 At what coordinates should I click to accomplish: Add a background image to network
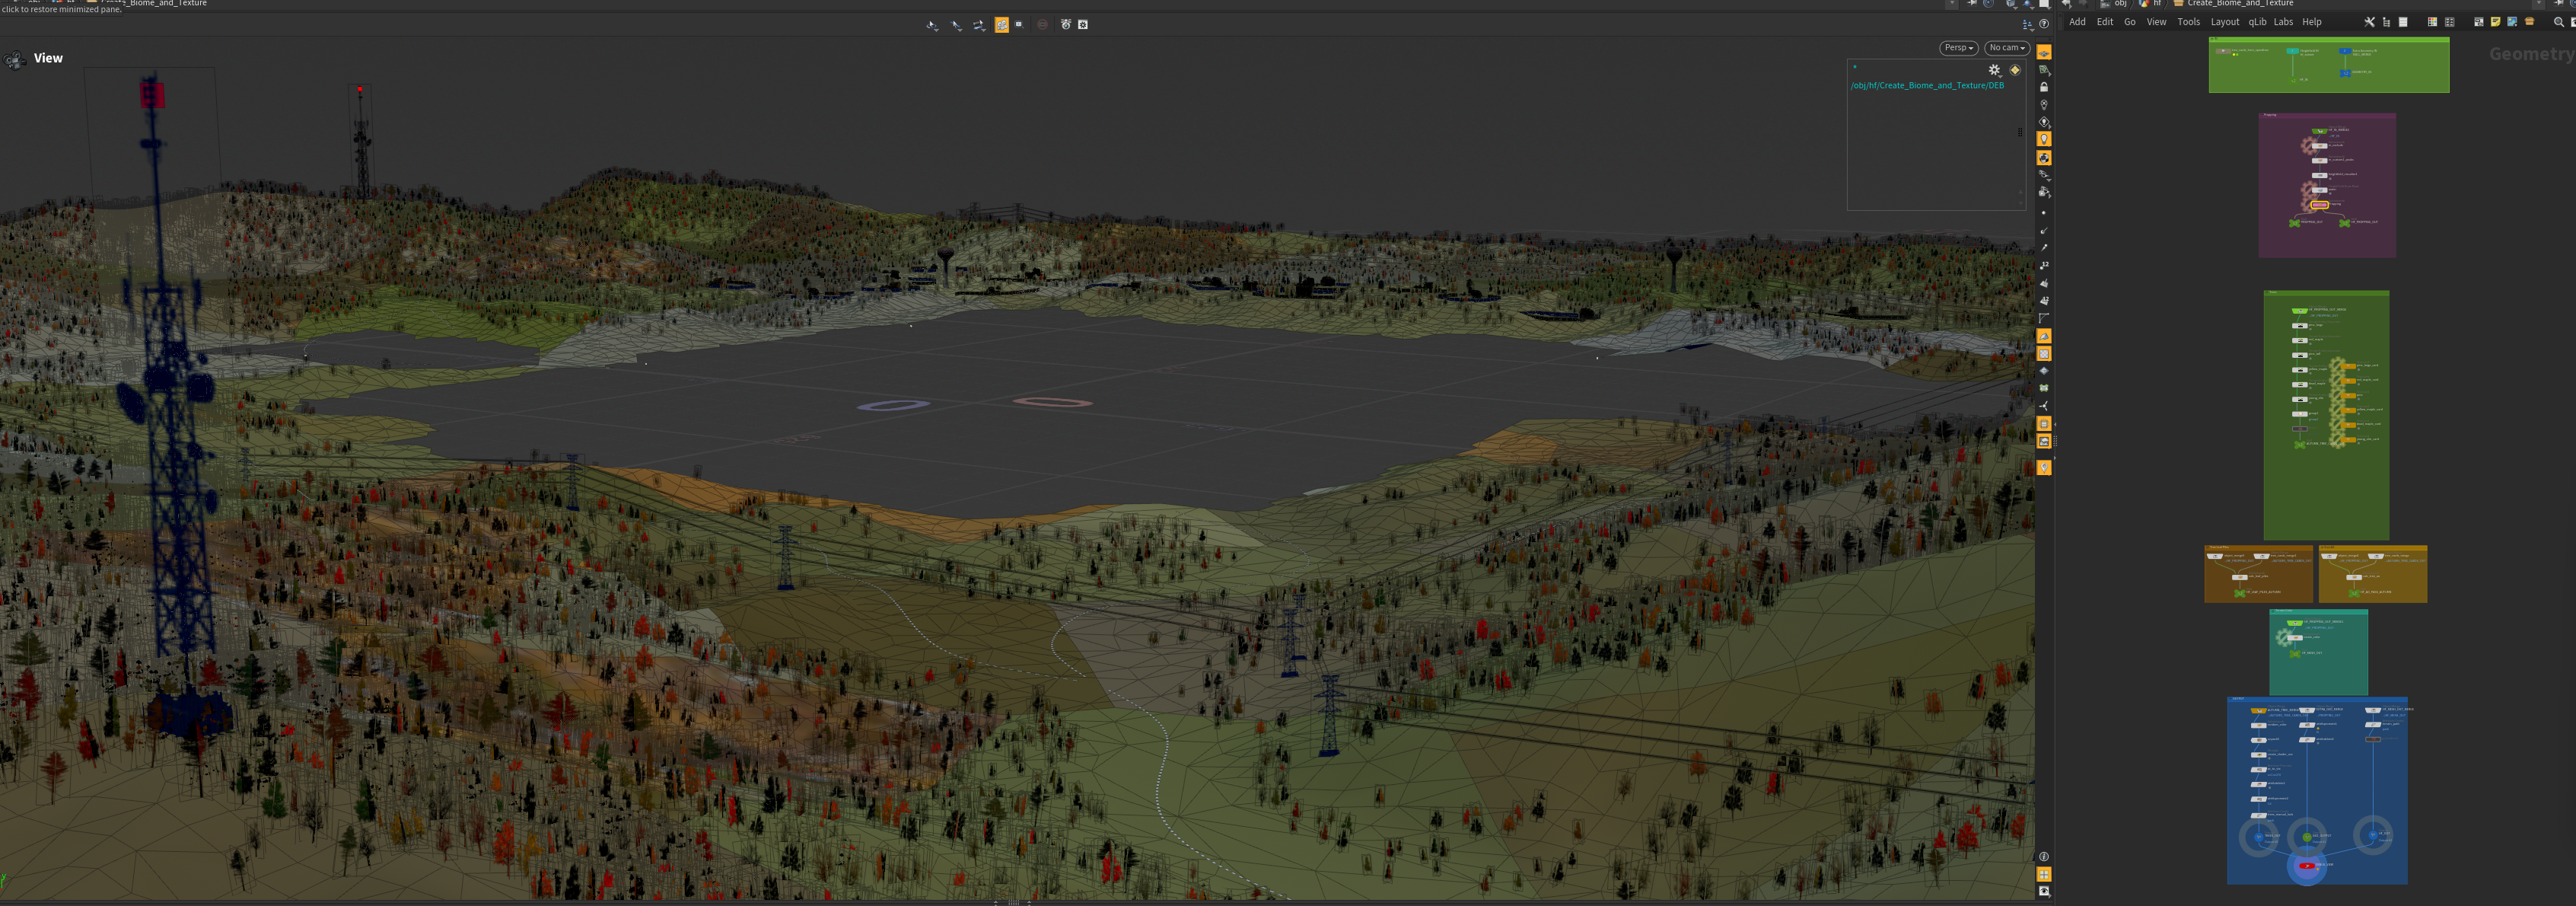(2512, 22)
